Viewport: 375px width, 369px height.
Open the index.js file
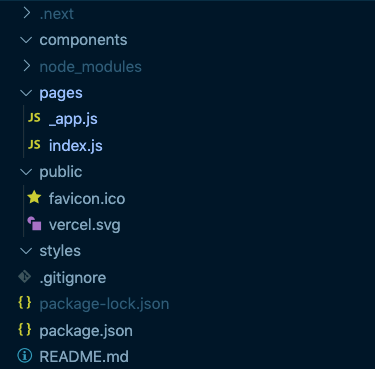[x=76, y=146]
